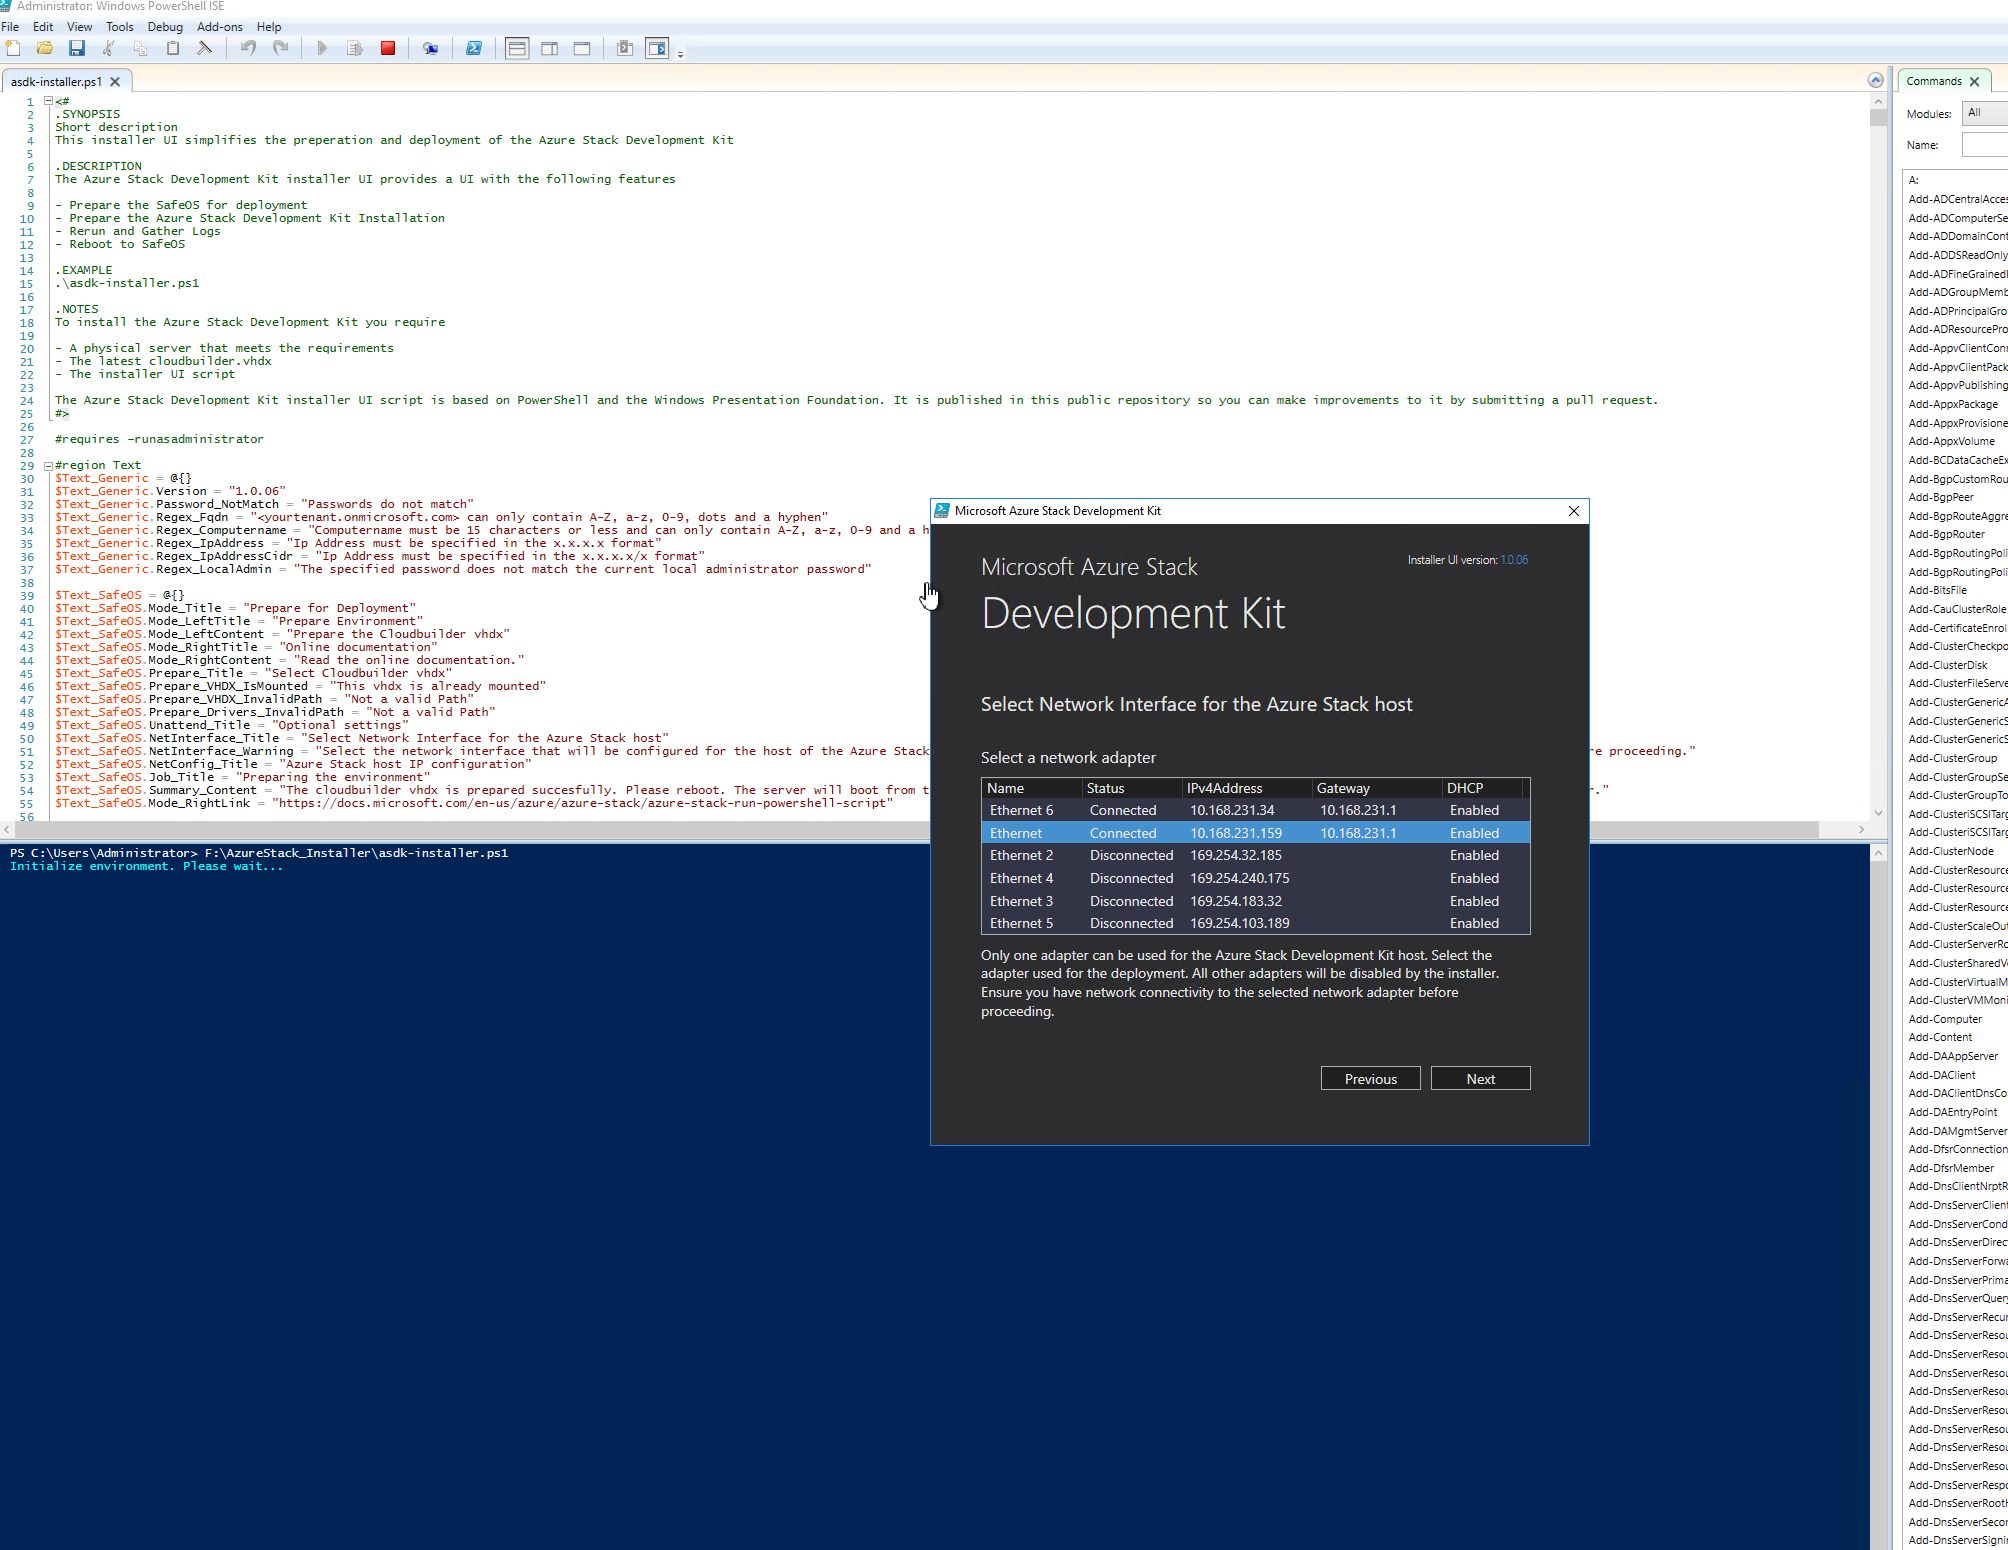
Task: Select the Ethernet 5 adapter row
Action: (1256, 923)
